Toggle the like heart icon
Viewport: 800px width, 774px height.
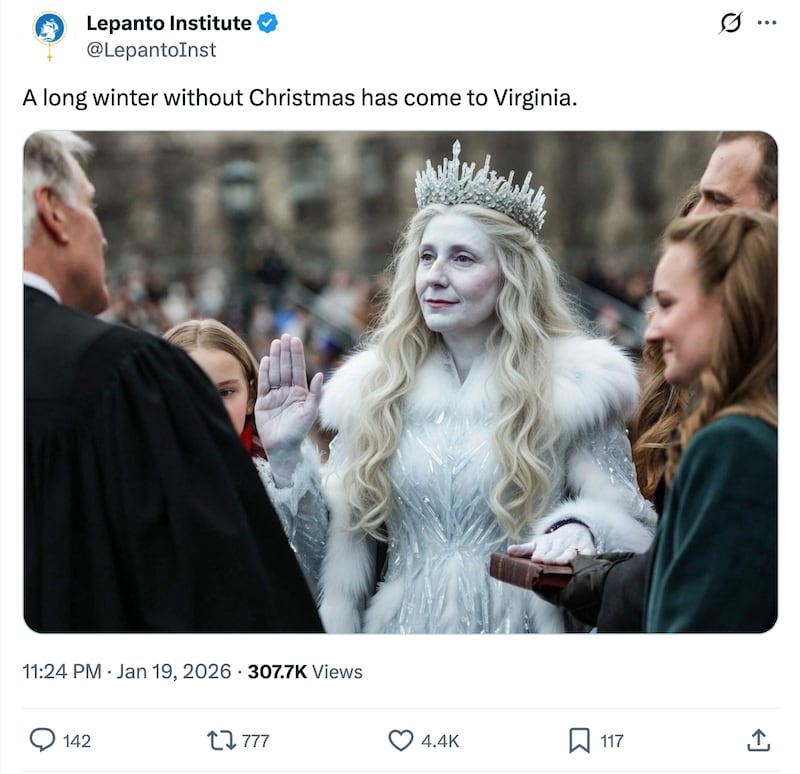pos(400,740)
